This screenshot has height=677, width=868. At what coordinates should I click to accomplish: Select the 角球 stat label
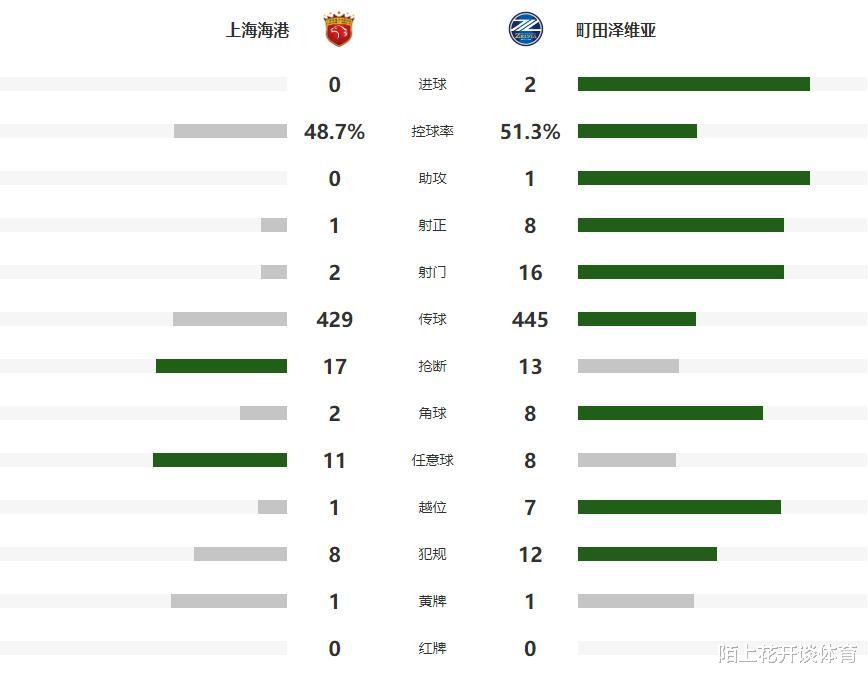433,413
